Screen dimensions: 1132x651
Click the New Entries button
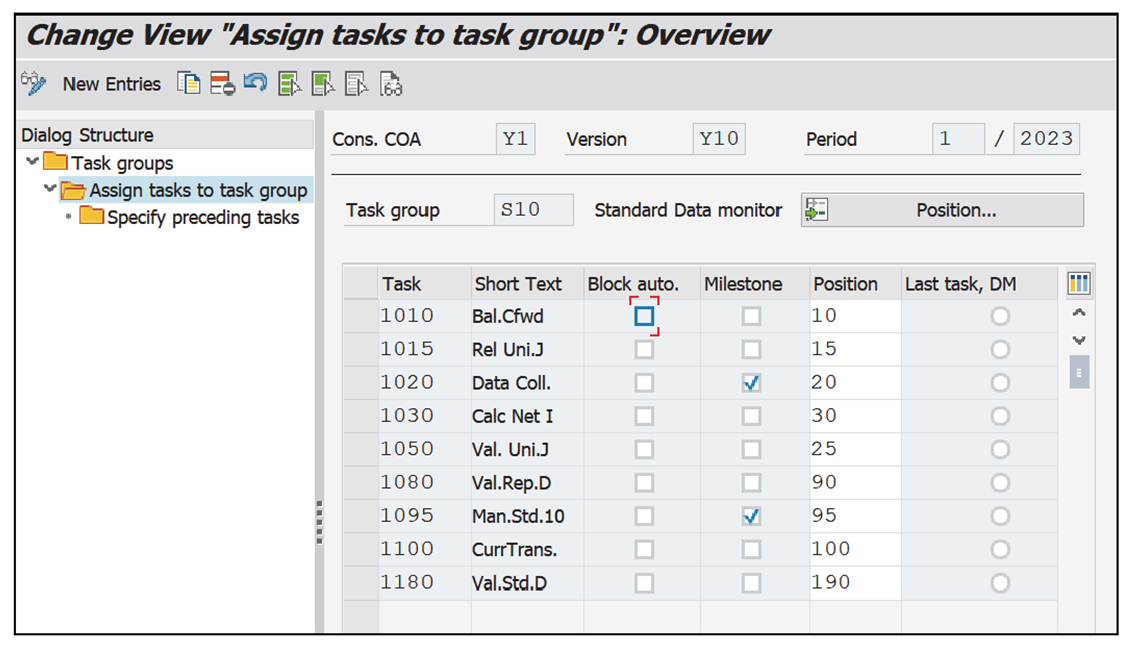click(111, 83)
